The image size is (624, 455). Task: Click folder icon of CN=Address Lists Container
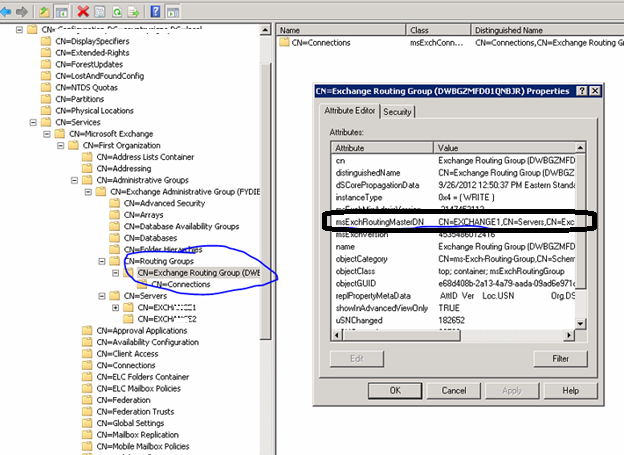(87, 157)
